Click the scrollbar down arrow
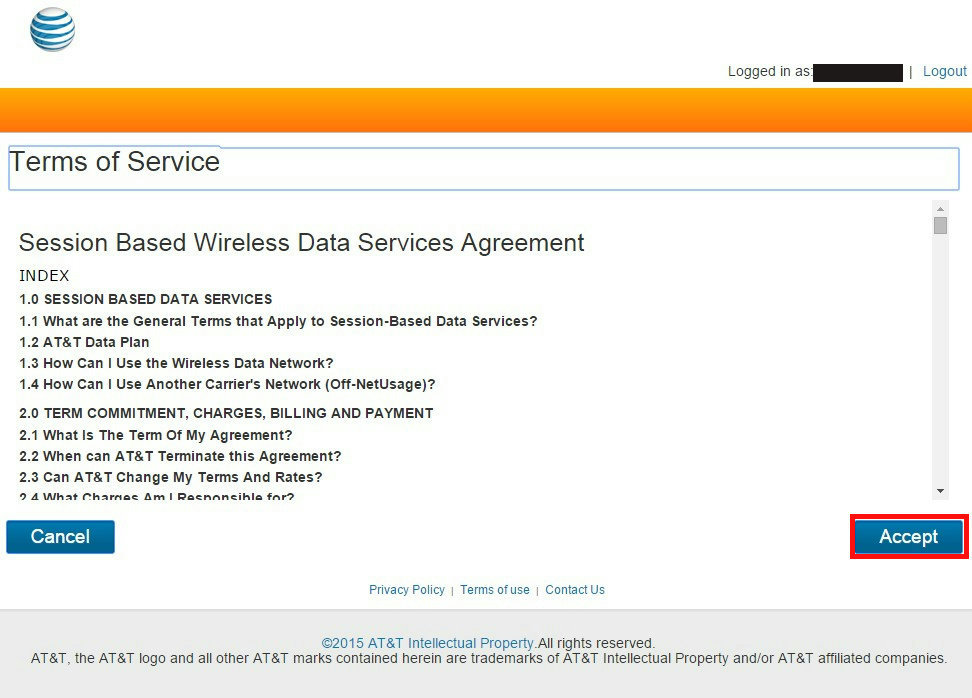The image size is (972, 698). pos(940,491)
